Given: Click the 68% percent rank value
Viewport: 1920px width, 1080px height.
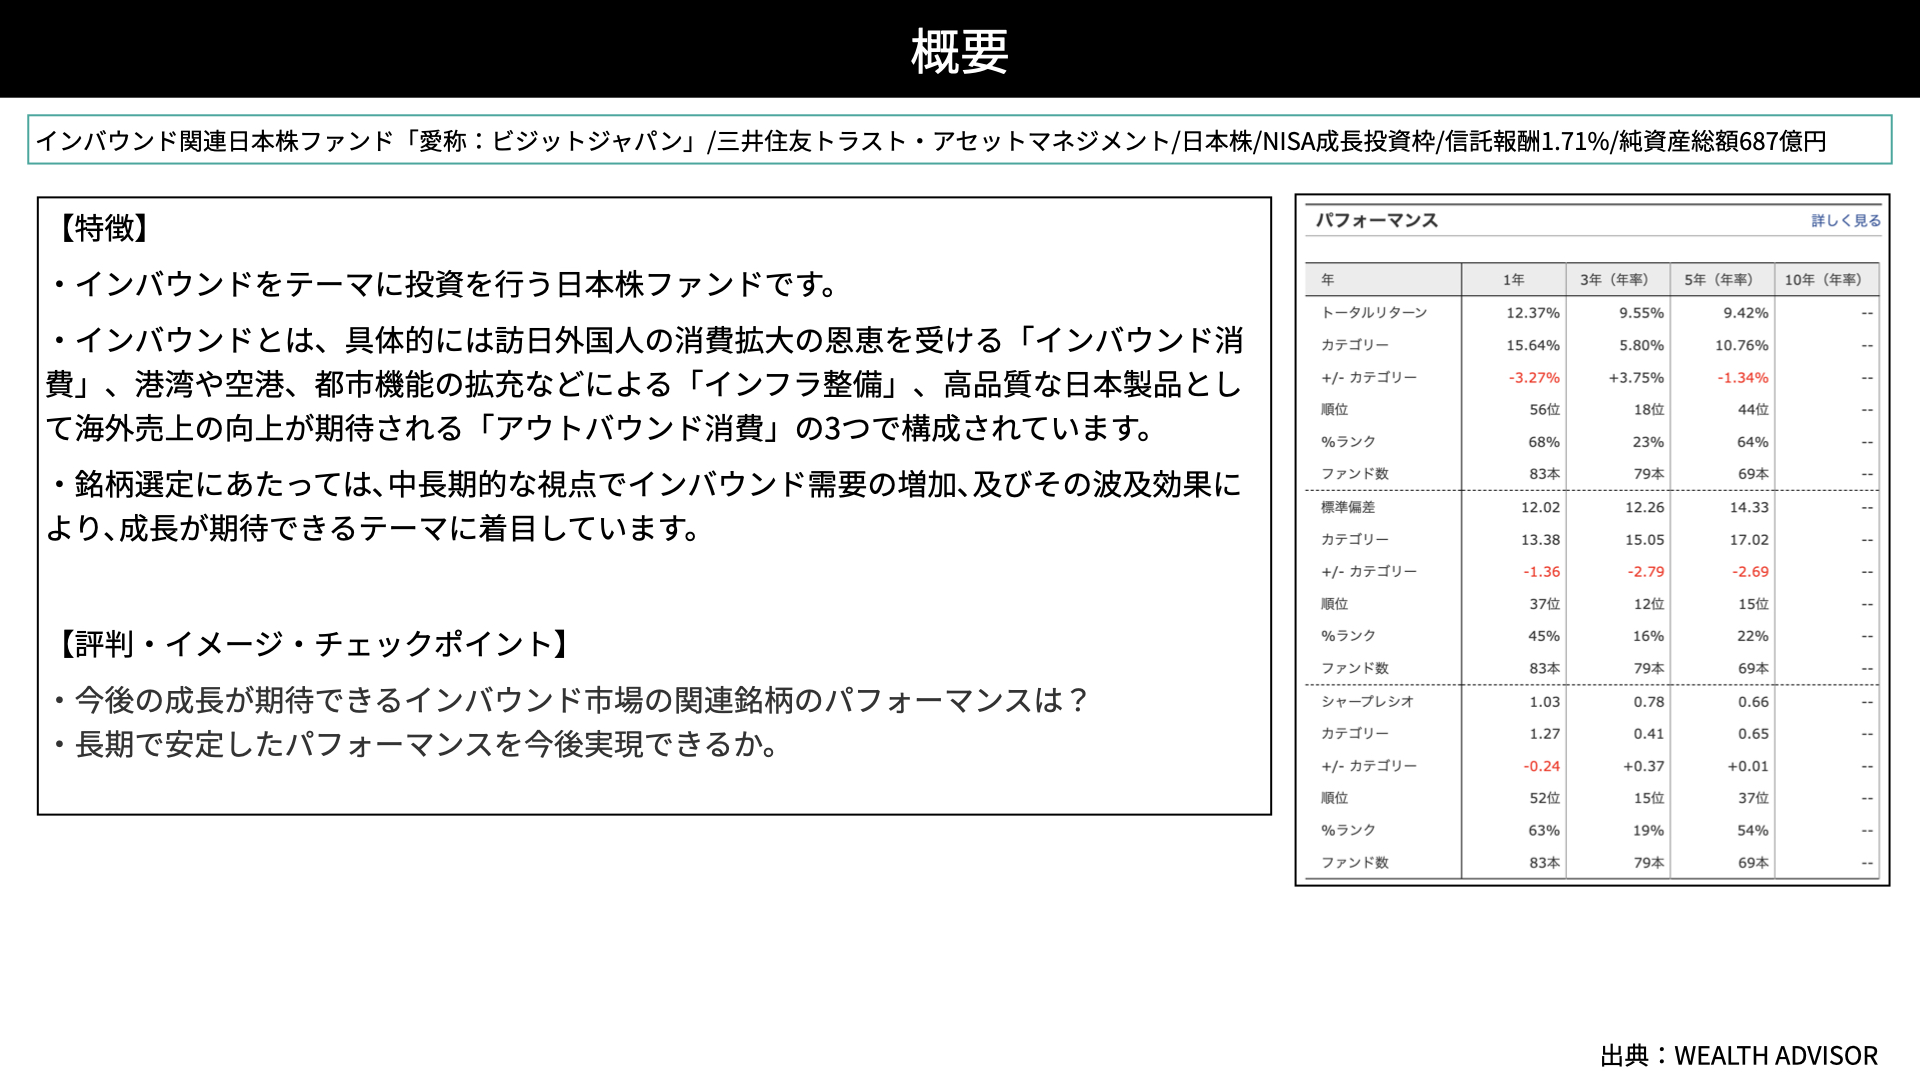Looking at the screenshot, I should click(x=1544, y=442).
